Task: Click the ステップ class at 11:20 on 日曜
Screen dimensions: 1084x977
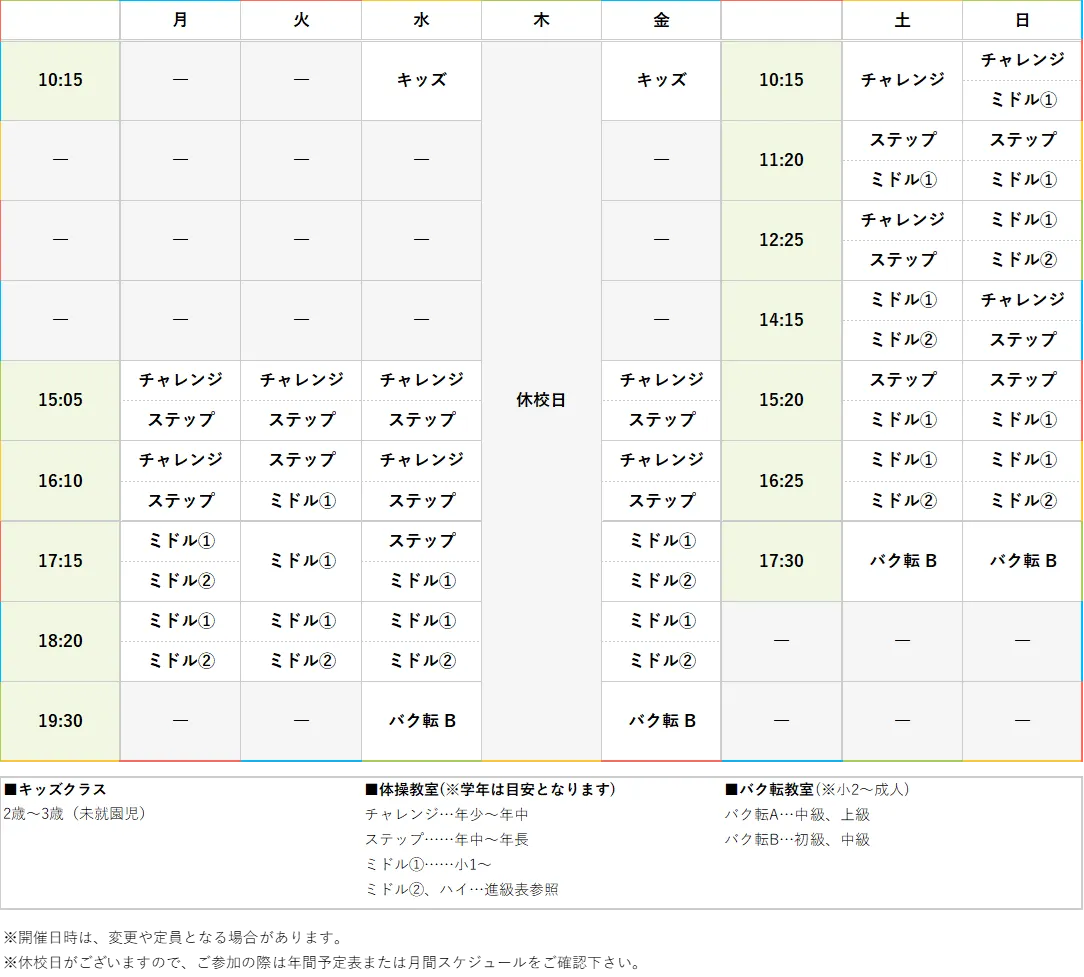Action: [1021, 140]
